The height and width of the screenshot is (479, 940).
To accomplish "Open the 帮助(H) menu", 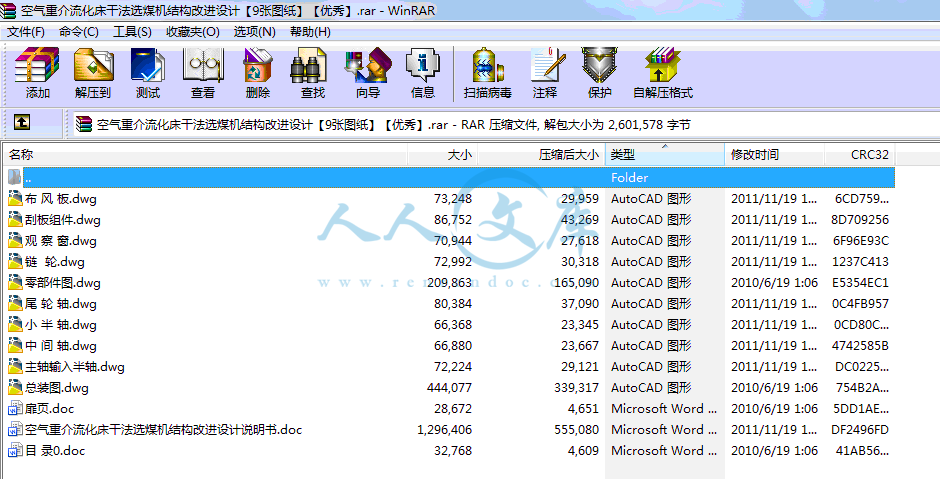I will click(x=310, y=32).
